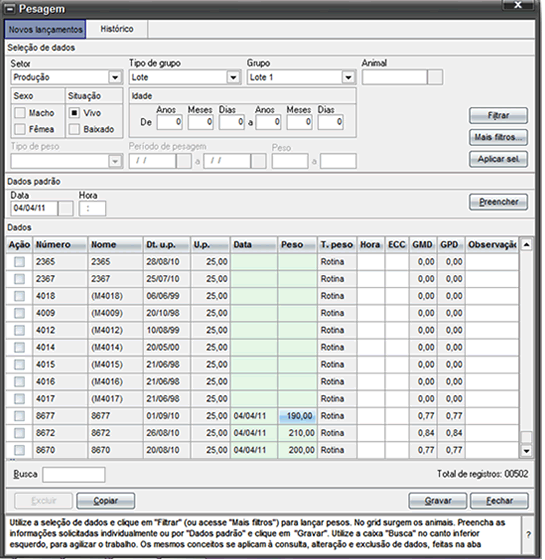This screenshot has width=545, height=560.
Task: Expand the Grupo dropdown showing Lote 1
Action: point(348,77)
